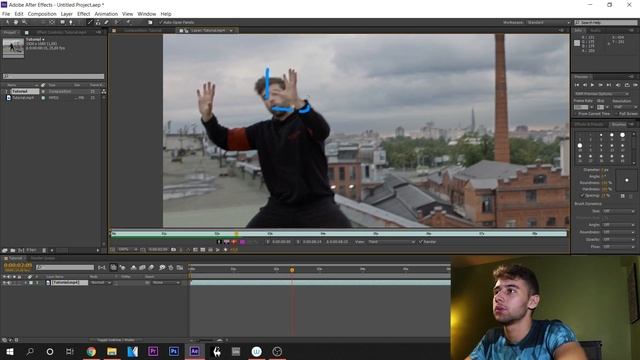
Task: Open the Window menu
Action: pyautogui.click(x=147, y=14)
